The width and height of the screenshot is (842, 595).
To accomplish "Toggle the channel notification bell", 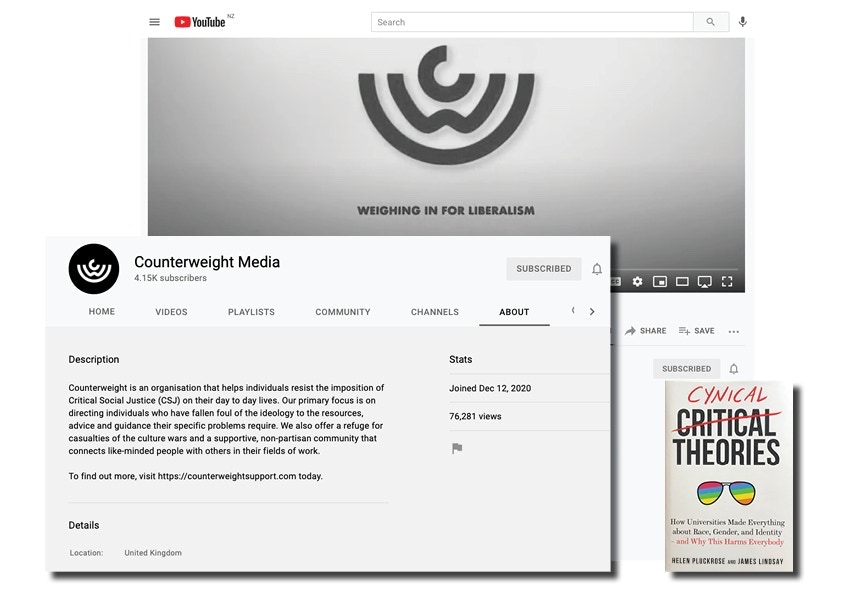I will 597,269.
